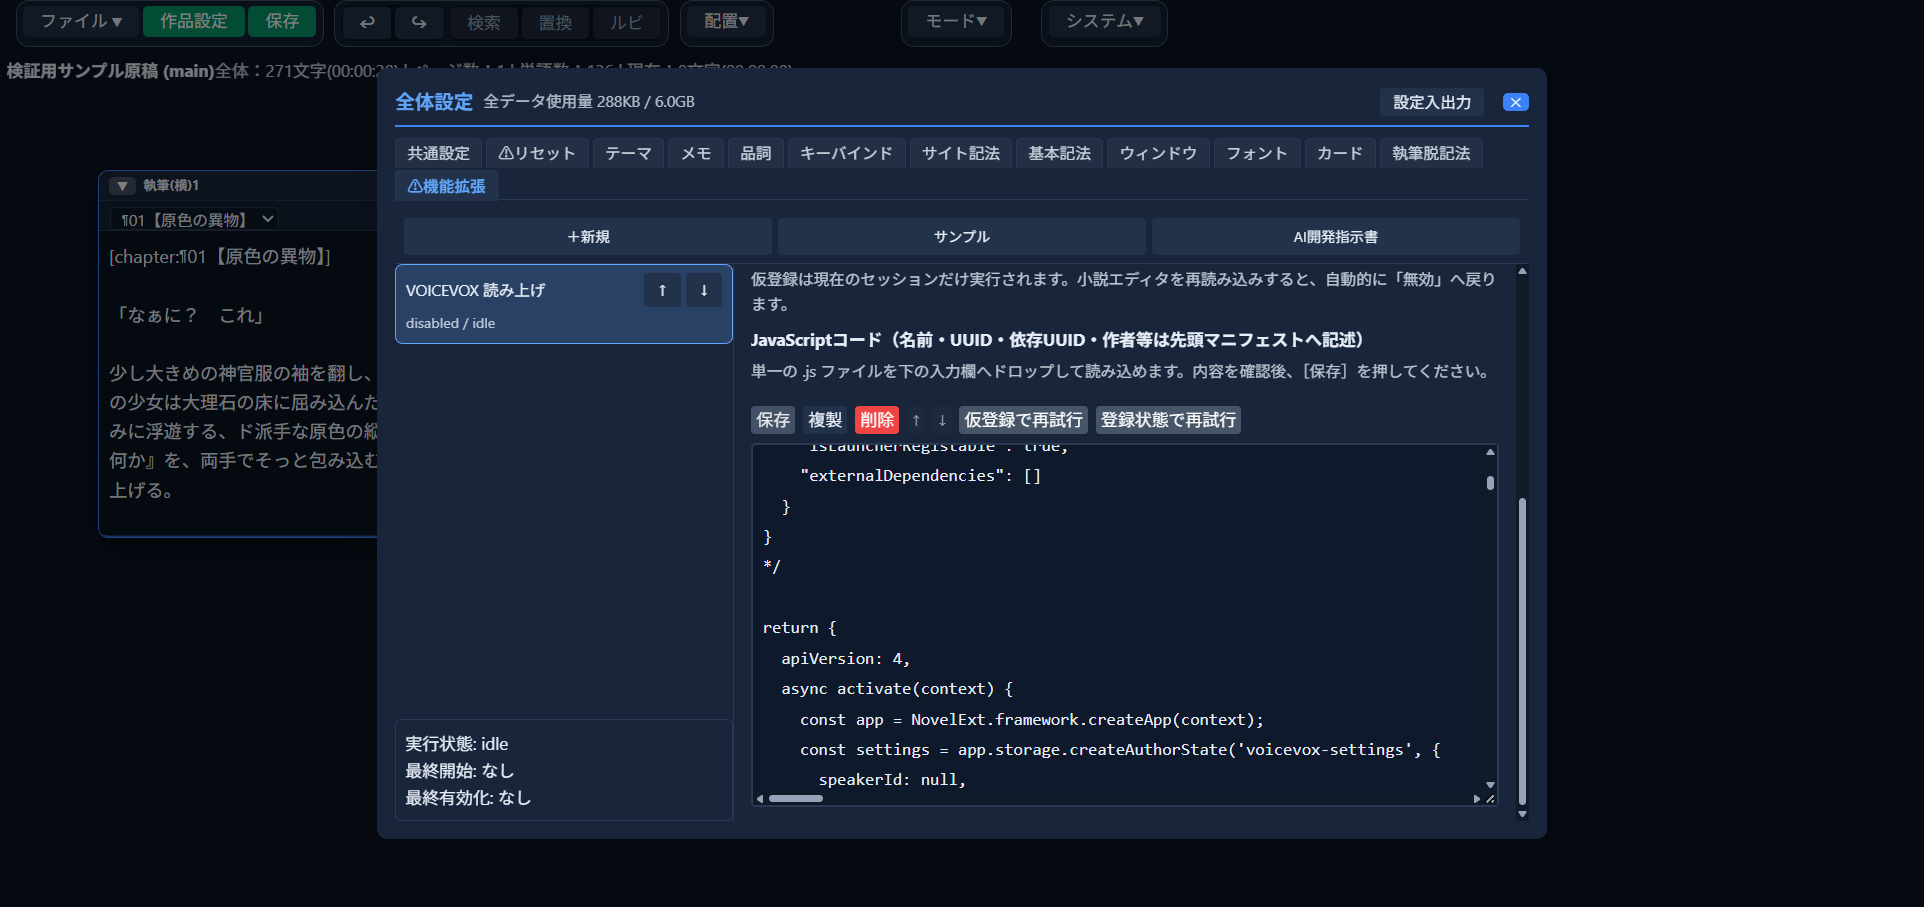Close the 全体設定 dialog
This screenshot has width=1924, height=907.
(x=1516, y=102)
